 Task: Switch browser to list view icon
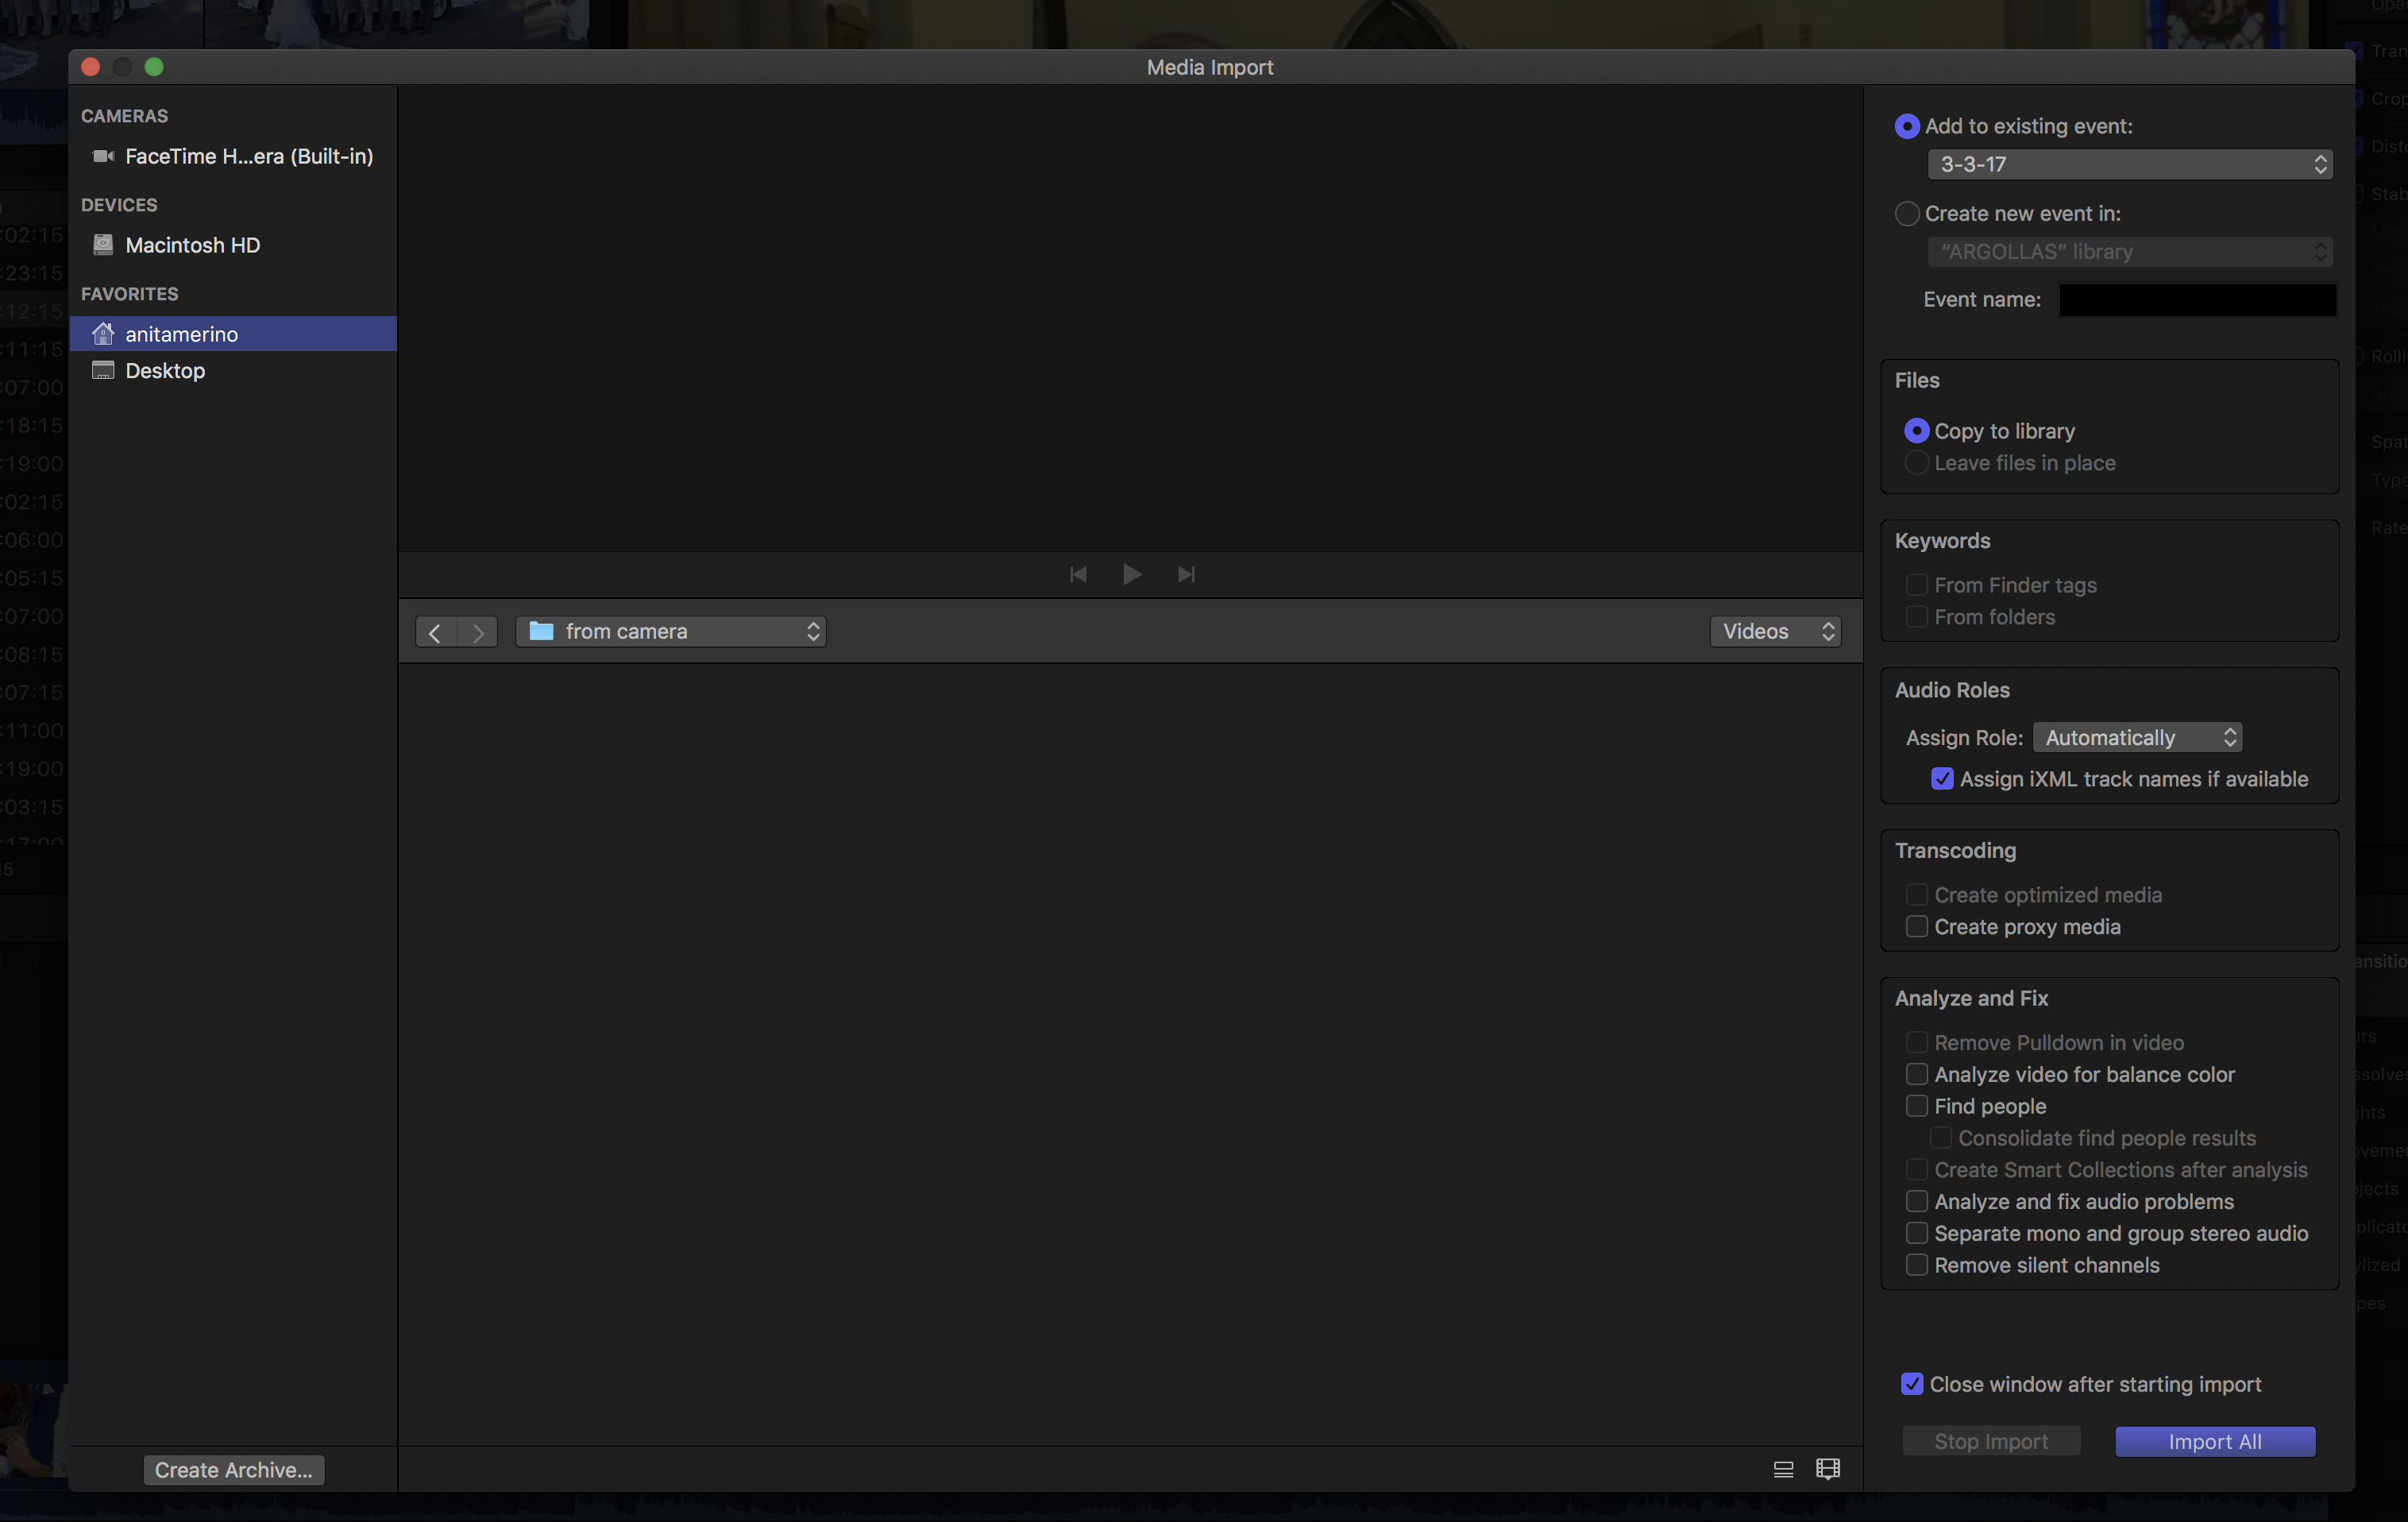click(1783, 1469)
